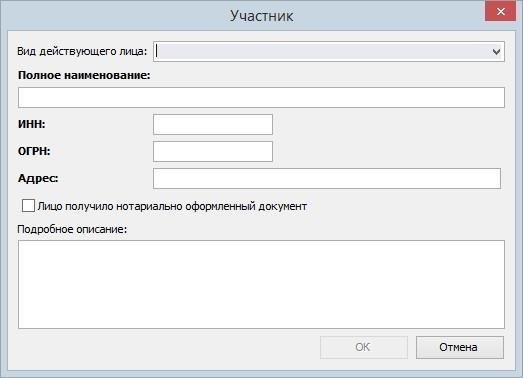Select the ОГРН input field
The image size is (523, 378).
click(x=213, y=151)
